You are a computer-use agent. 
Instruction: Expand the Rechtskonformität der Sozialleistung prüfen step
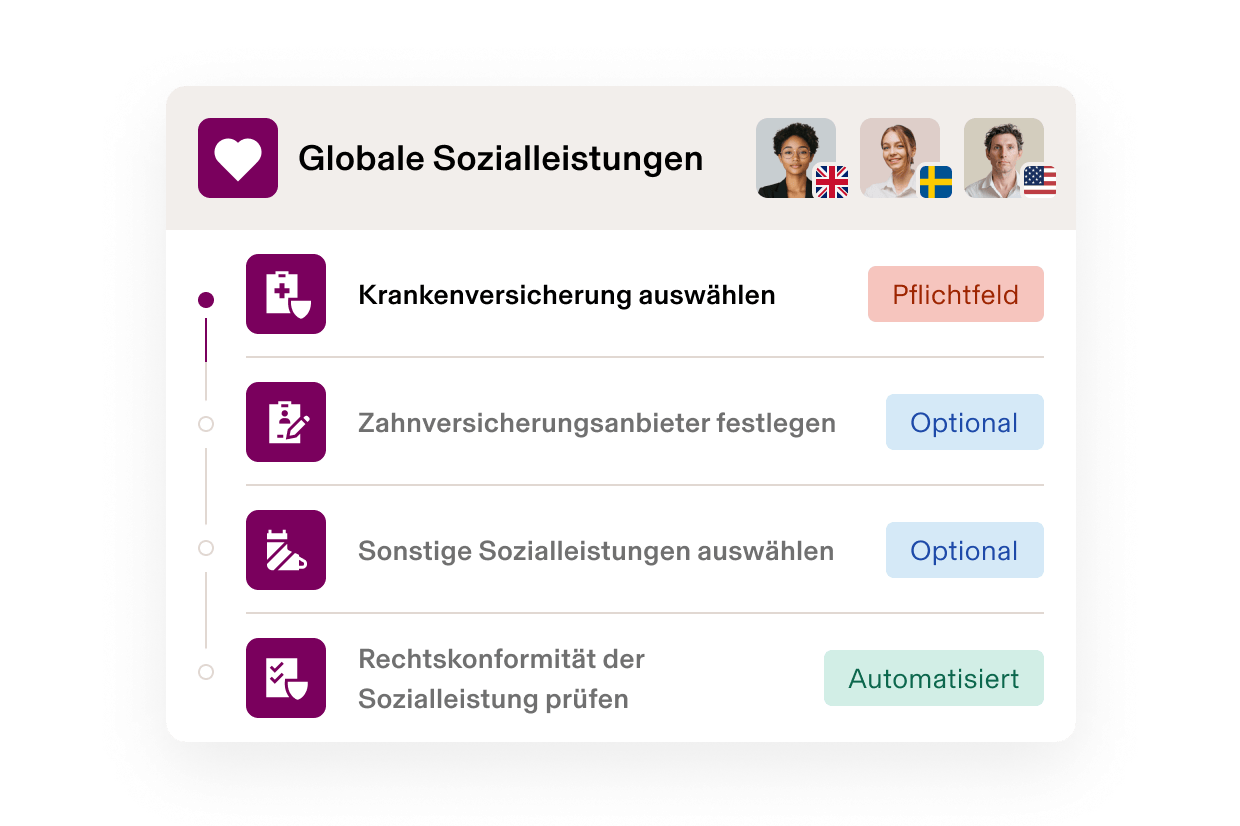point(500,678)
